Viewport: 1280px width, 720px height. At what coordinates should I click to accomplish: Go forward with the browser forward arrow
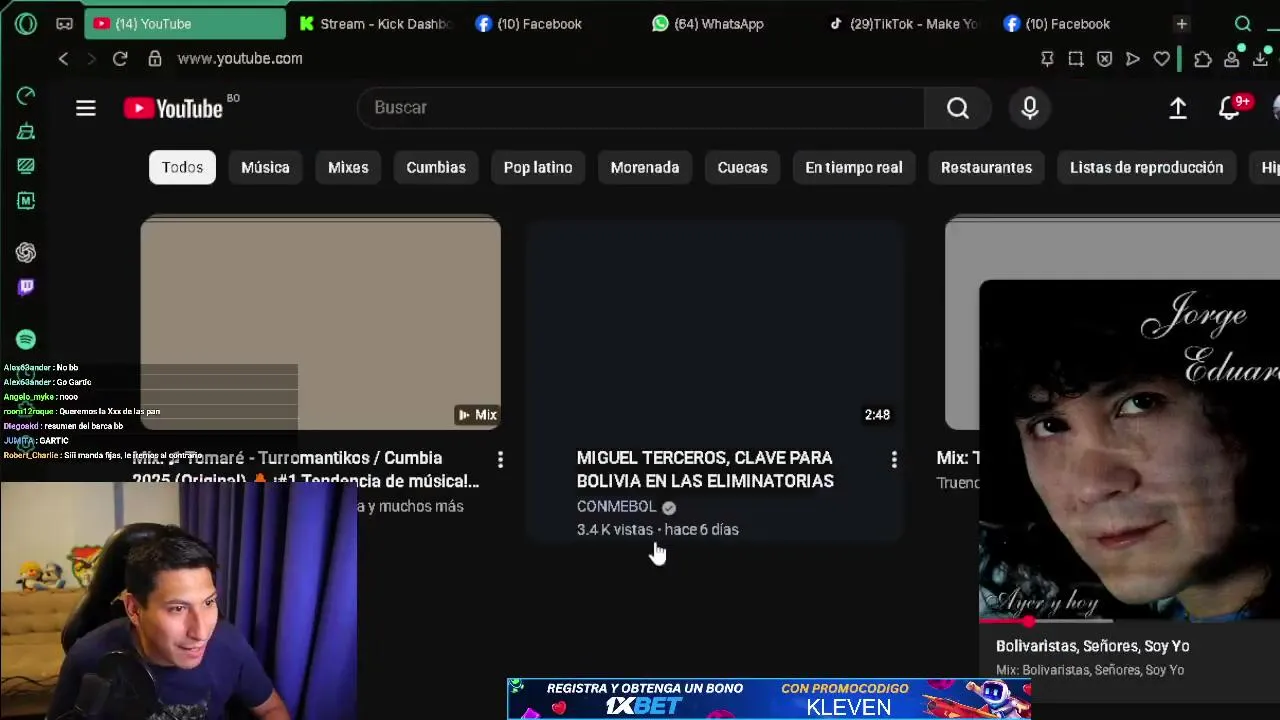click(91, 59)
